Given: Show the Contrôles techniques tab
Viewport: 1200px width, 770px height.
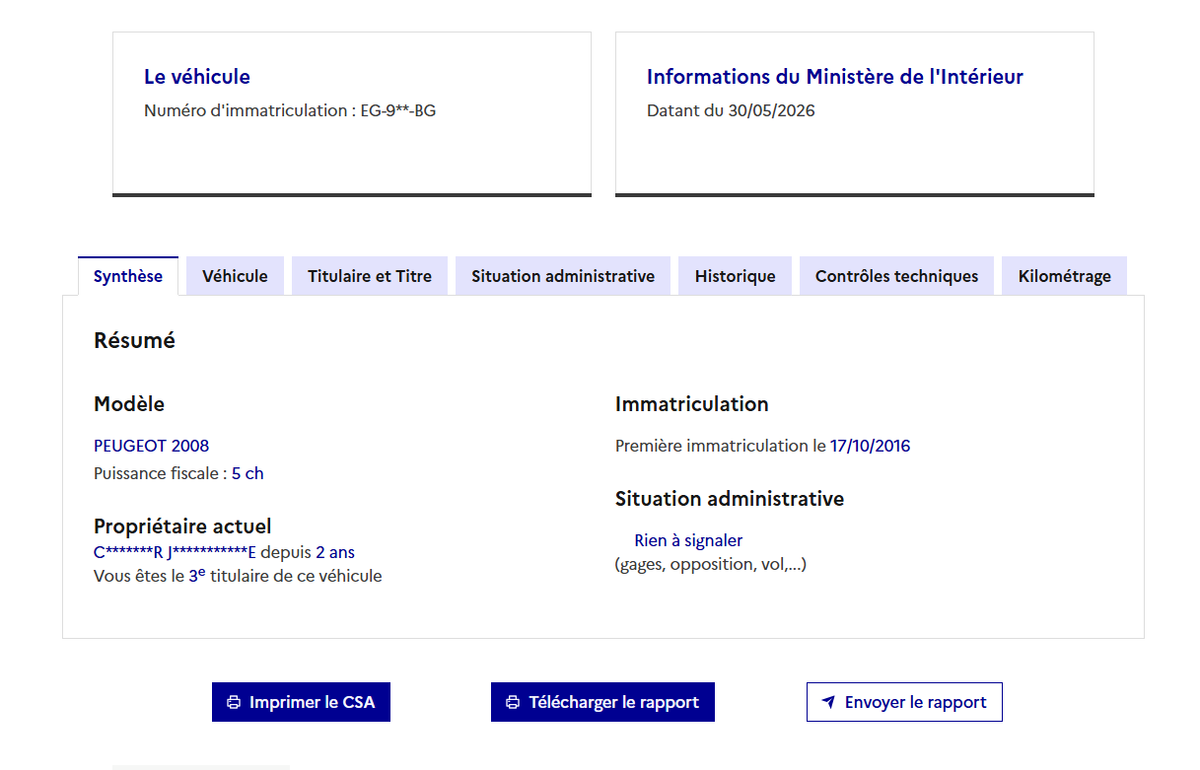Looking at the screenshot, I should tap(897, 276).
